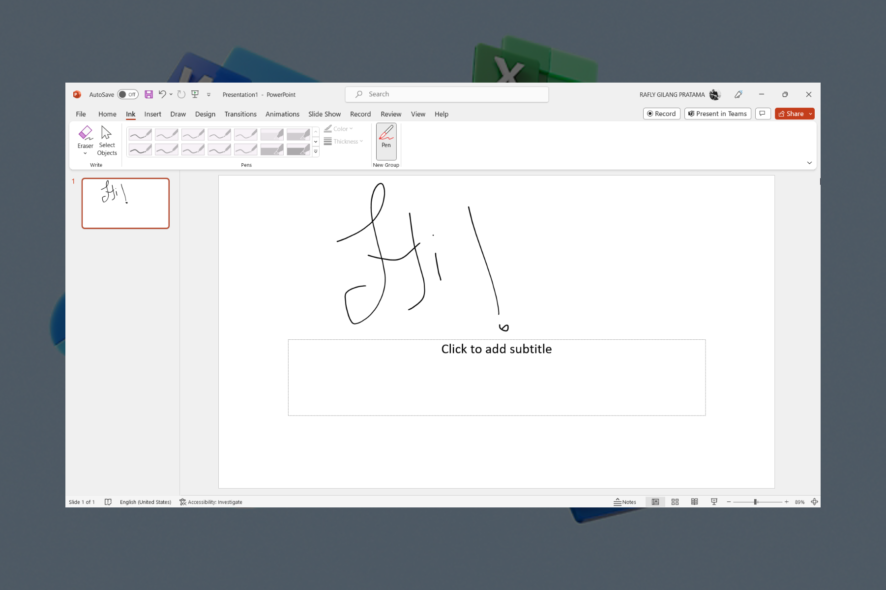The width and height of the screenshot is (886, 590).
Task: Click the Present in Teams button
Action: click(x=717, y=113)
